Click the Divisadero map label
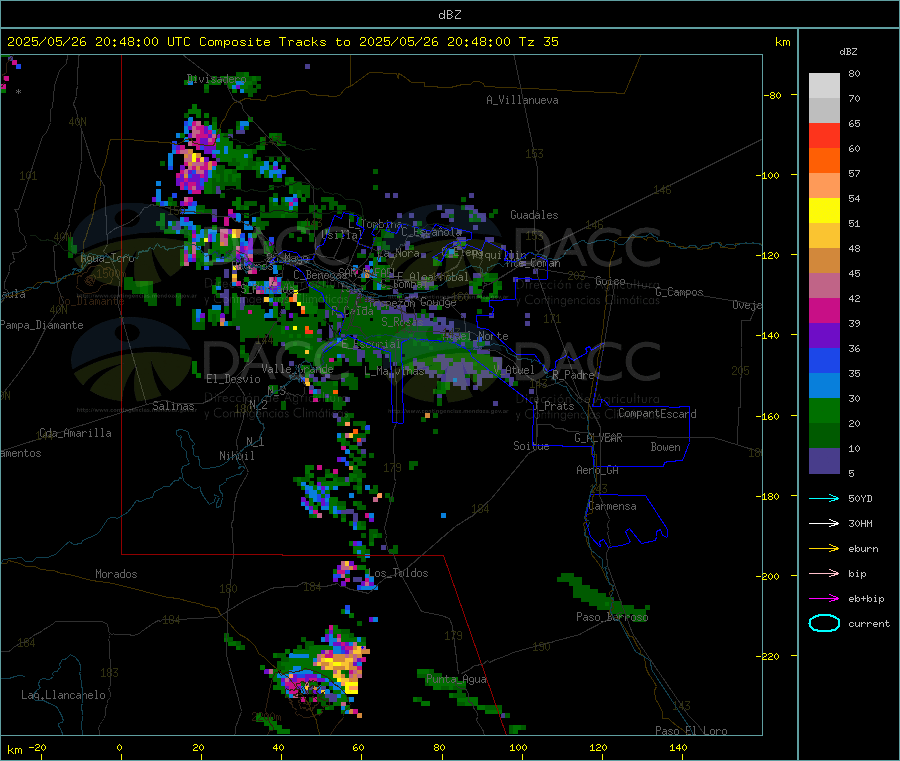Image resolution: width=900 pixels, height=761 pixels. point(216,79)
